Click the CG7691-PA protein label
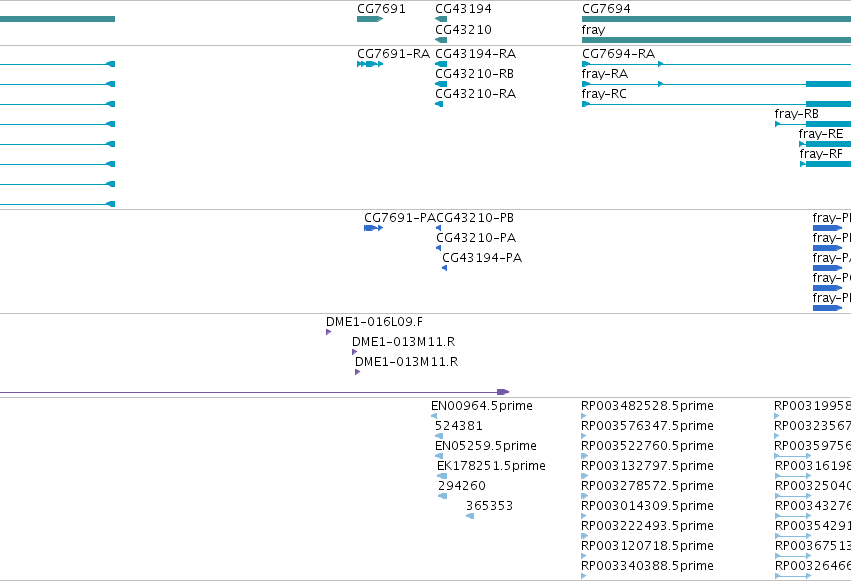 400,218
